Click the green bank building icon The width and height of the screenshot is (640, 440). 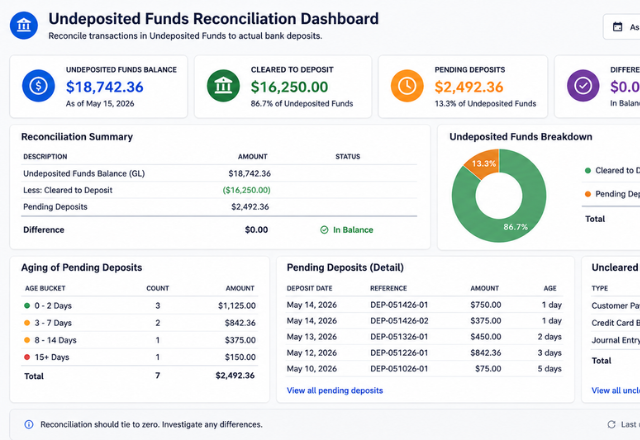tap(223, 86)
